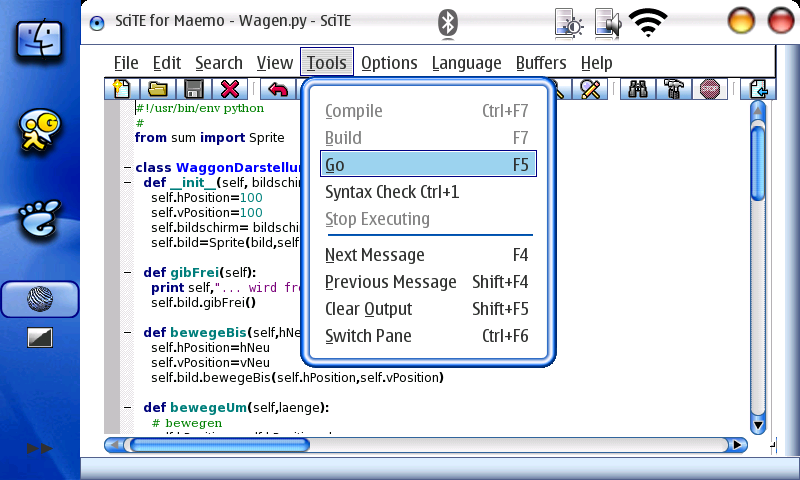Screen dimensions: 800x480
Task: Open the Buffers menu
Action: tap(541, 63)
